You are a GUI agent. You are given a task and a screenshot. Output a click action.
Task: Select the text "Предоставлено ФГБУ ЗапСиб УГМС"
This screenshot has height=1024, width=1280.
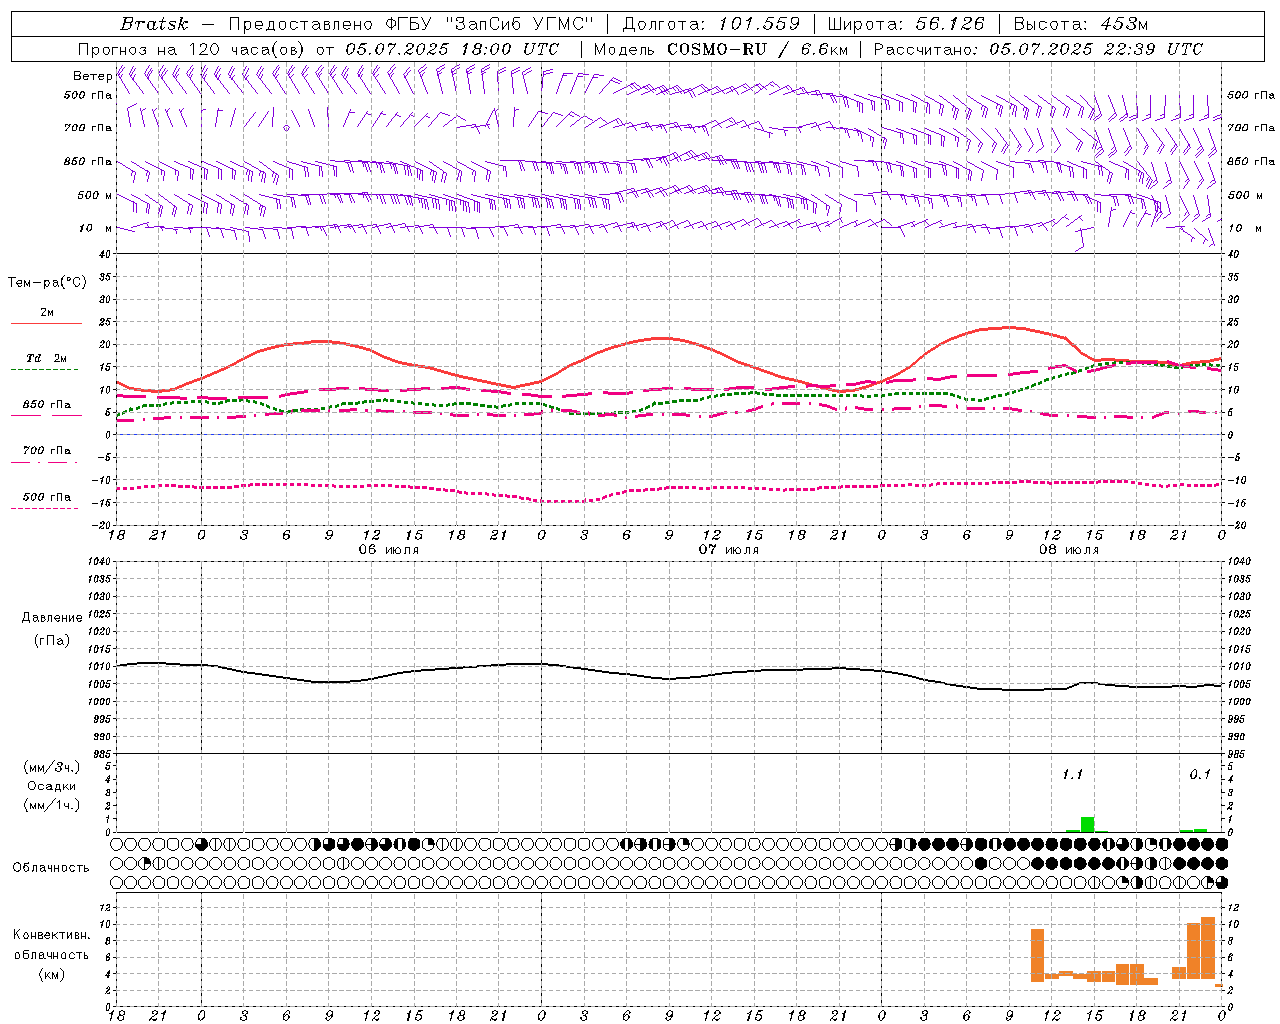point(411,24)
